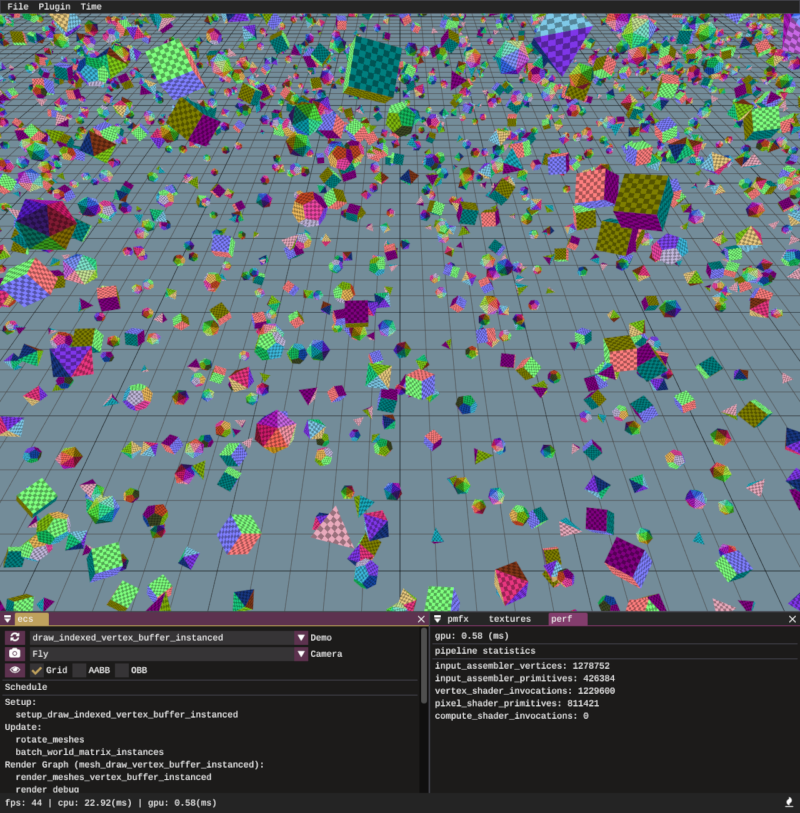Viewport: 800px width, 813px height.
Task: Click the refresh demo icon
Action: (x=15, y=637)
